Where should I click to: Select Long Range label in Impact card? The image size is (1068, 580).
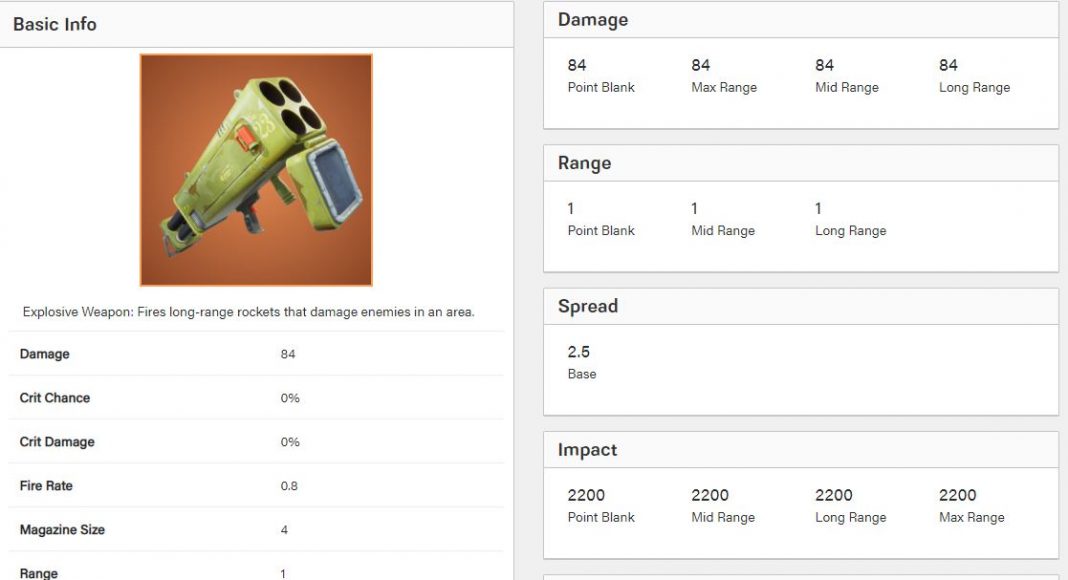coord(850,517)
